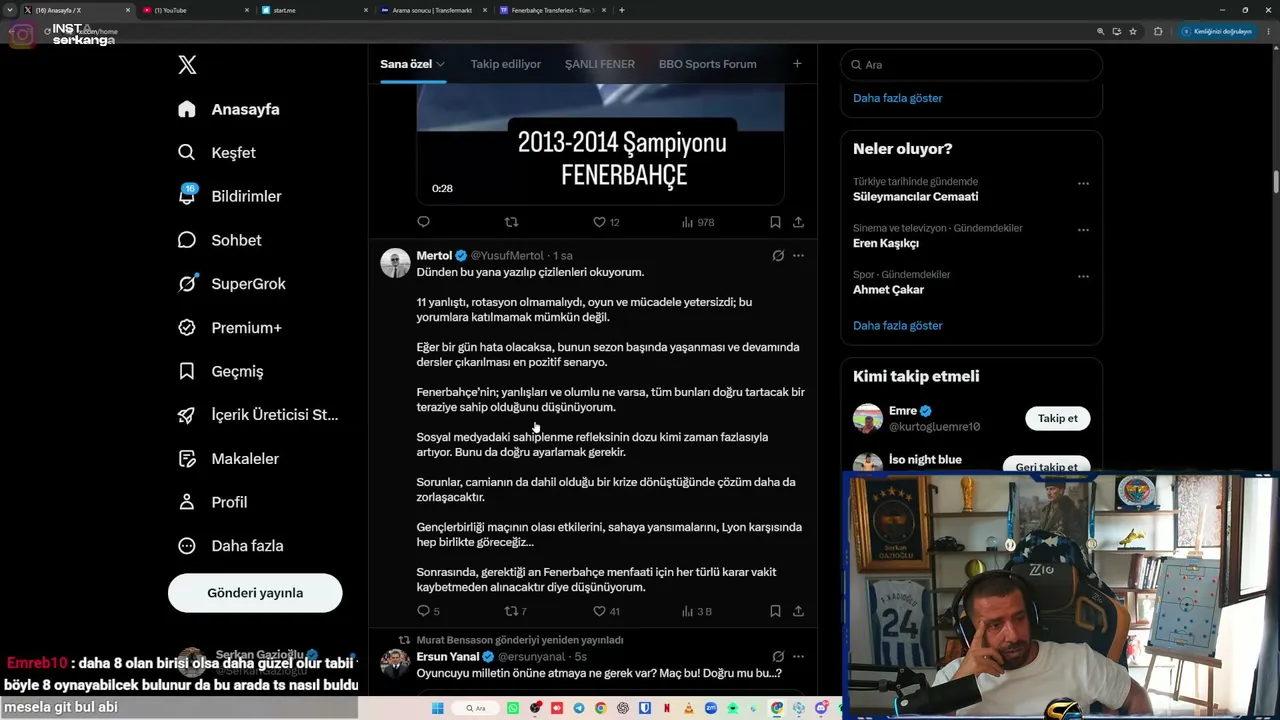The height and width of the screenshot is (720, 1280).
Task: Open Emre's suggested profile avatar
Action: [868, 418]
